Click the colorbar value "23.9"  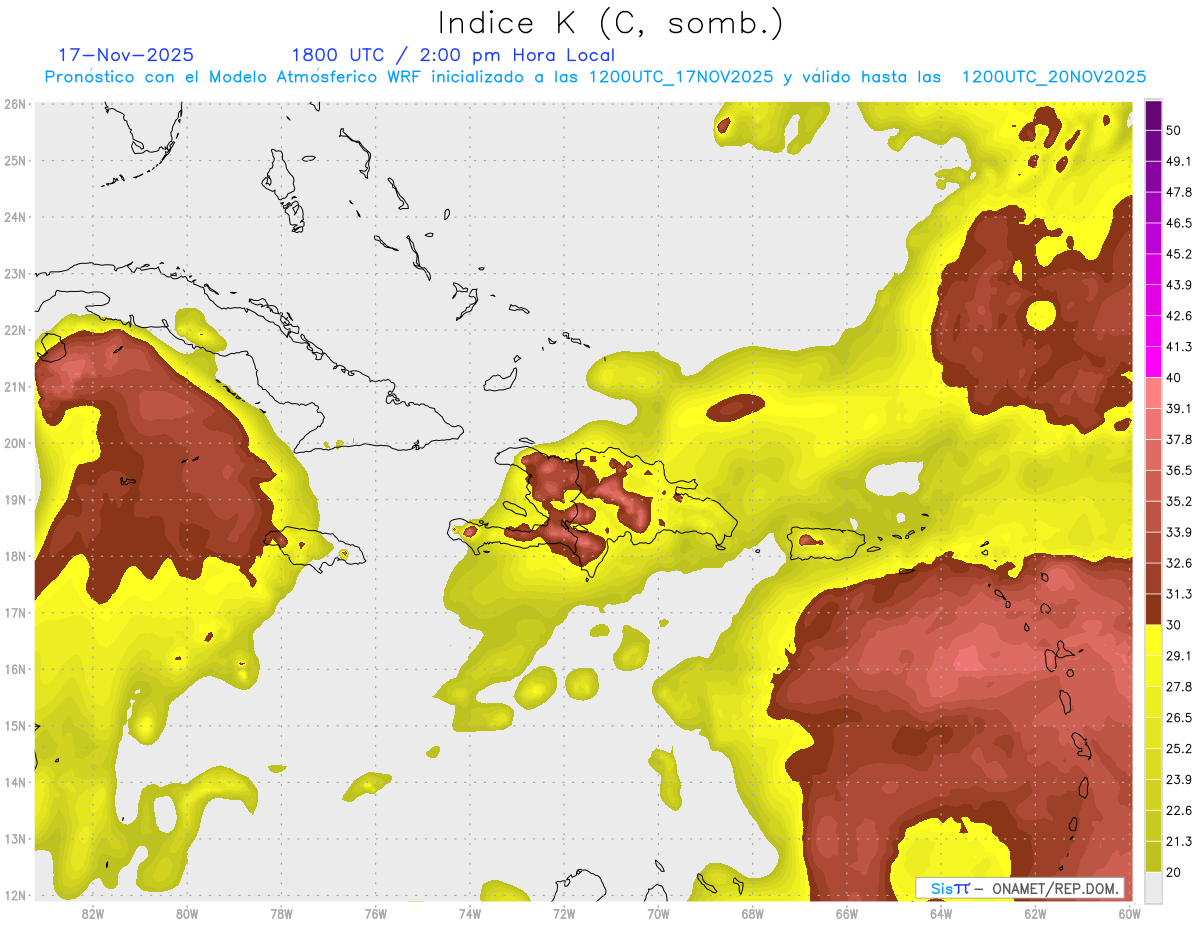click(x=1178, y=780)
